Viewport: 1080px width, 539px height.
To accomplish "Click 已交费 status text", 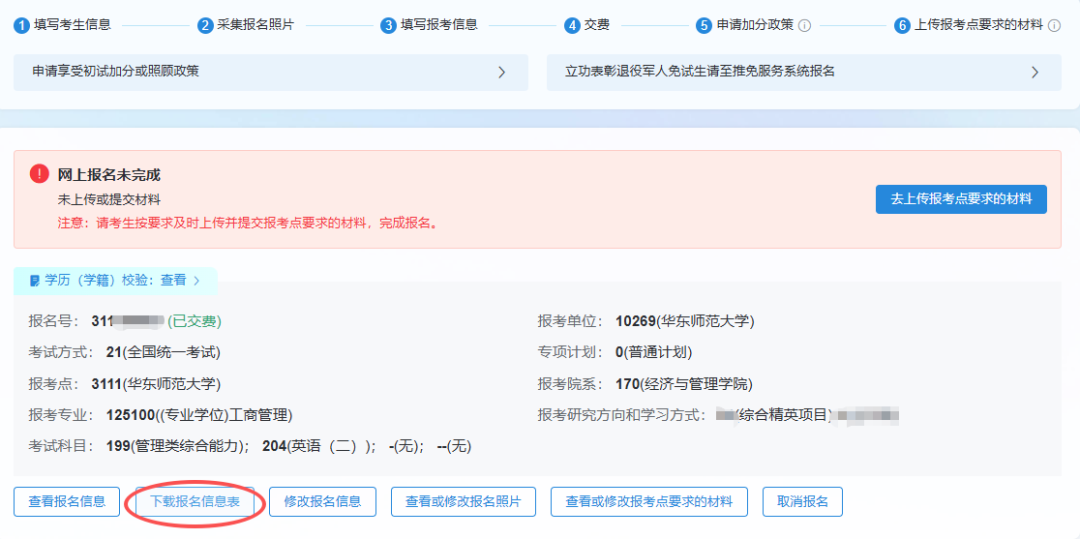I will coord(194,321).
